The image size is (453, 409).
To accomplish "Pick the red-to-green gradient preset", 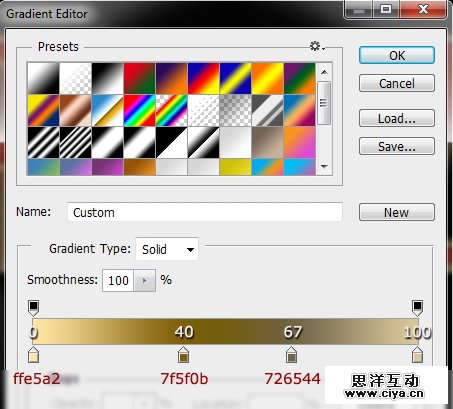I will coord(139,78).
